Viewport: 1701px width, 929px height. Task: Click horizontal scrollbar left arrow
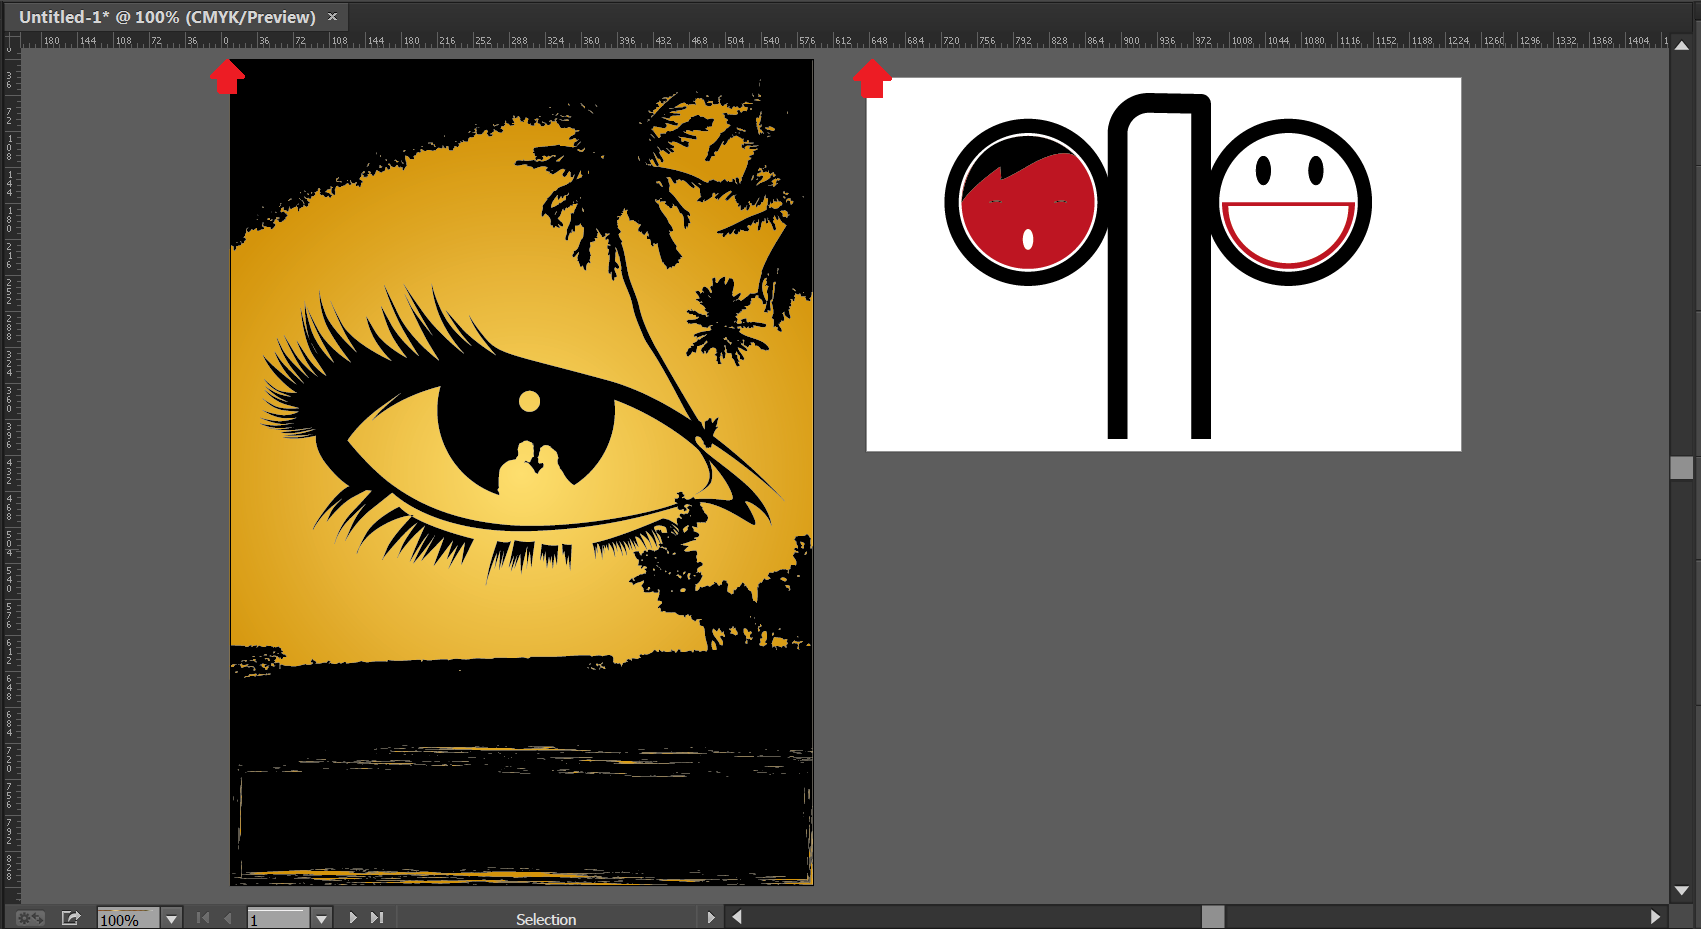click(x=737, y=917)
